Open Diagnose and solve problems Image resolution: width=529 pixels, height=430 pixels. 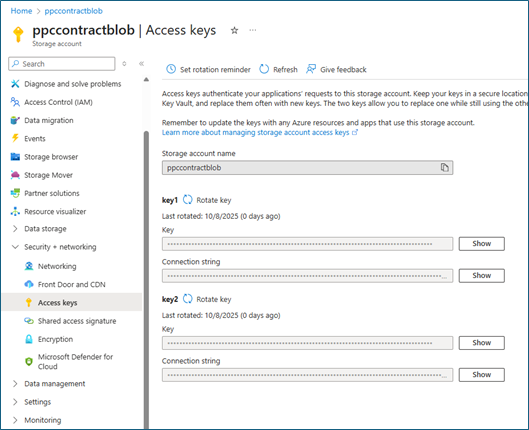(x=73, y=84)
